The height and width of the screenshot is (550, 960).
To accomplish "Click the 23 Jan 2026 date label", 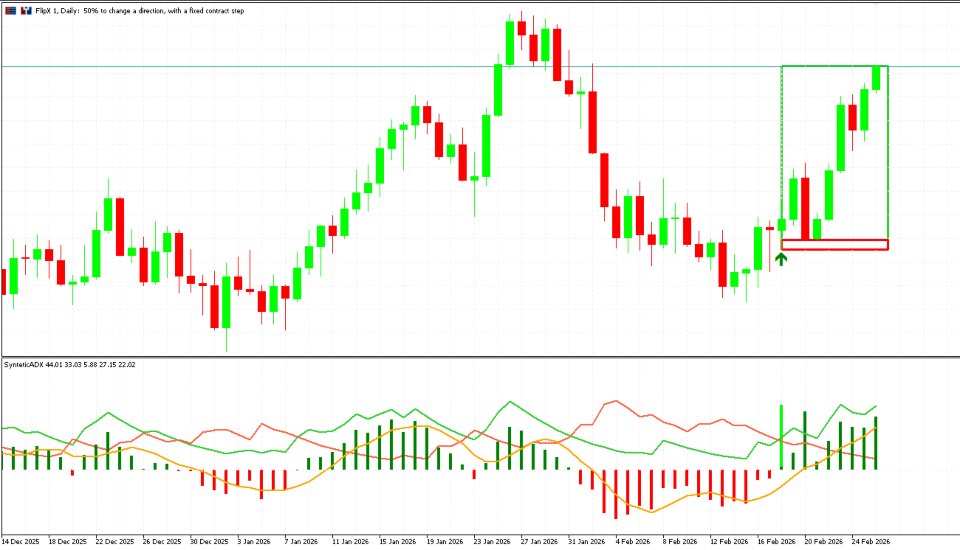I will point(492,541).
